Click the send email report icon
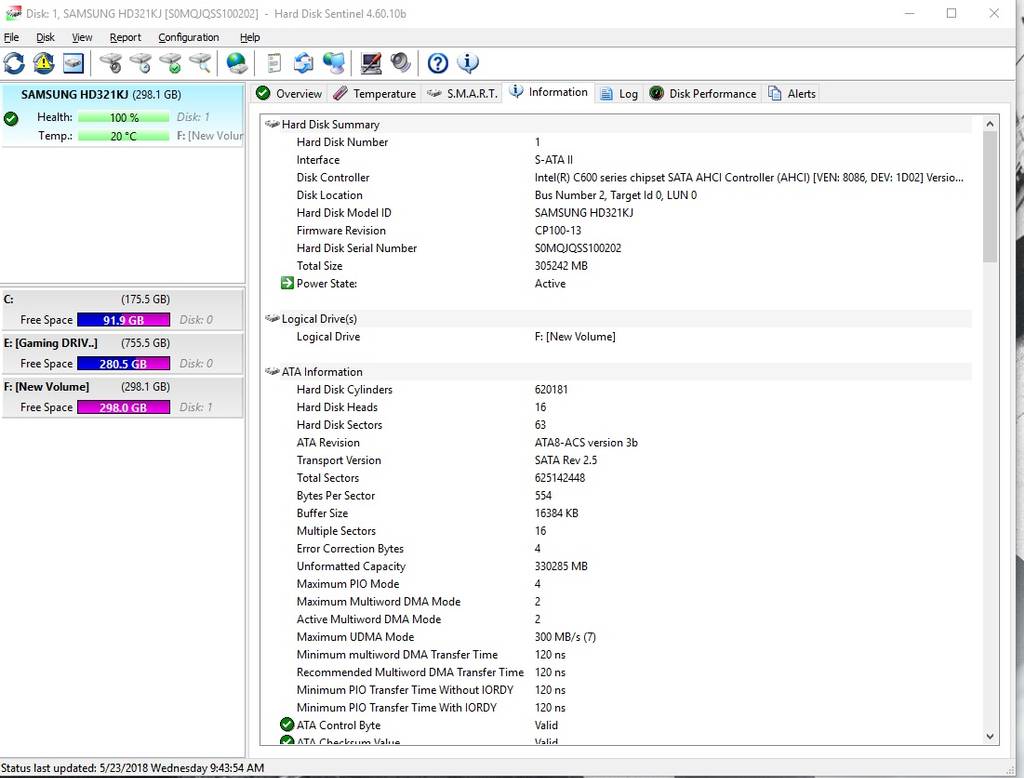The width and height of the screenshot is (1024, 778). pyautogui.click(x=304, y=63)
